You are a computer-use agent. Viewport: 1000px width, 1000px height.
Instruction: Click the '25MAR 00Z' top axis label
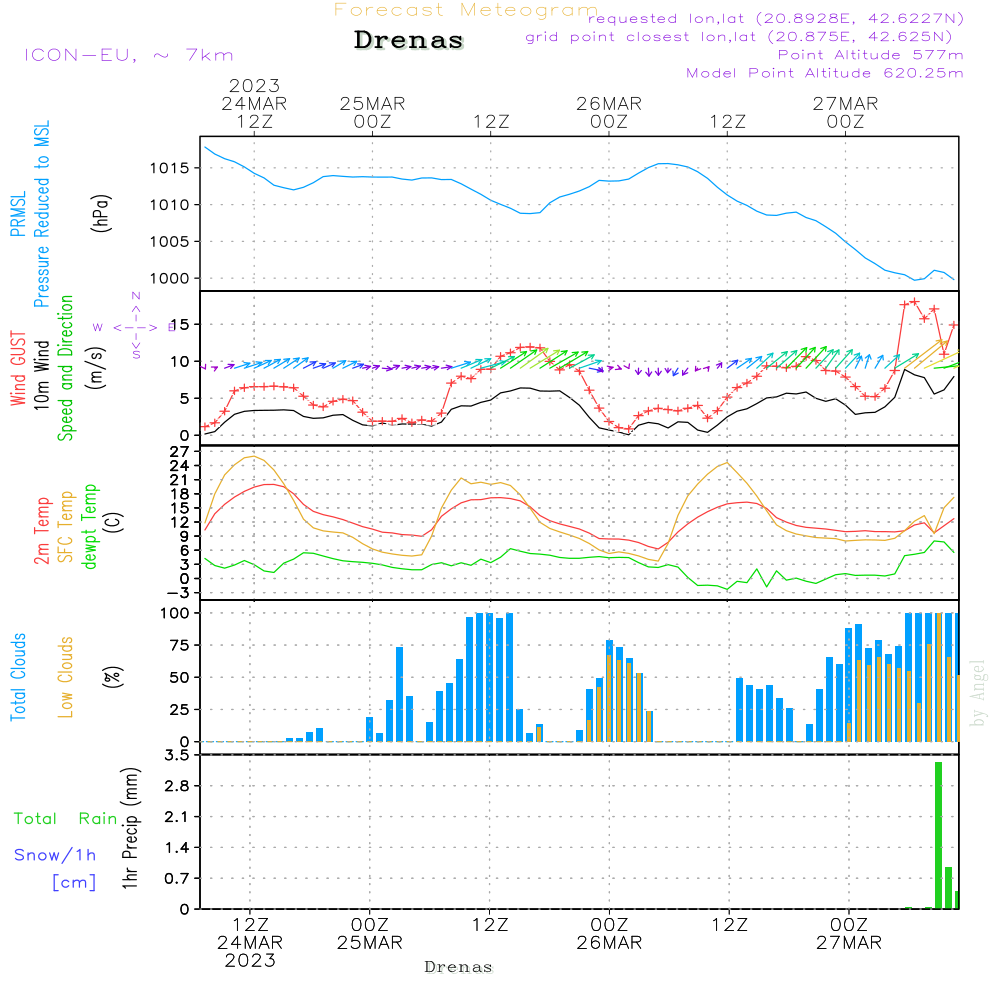pos(372,112)
